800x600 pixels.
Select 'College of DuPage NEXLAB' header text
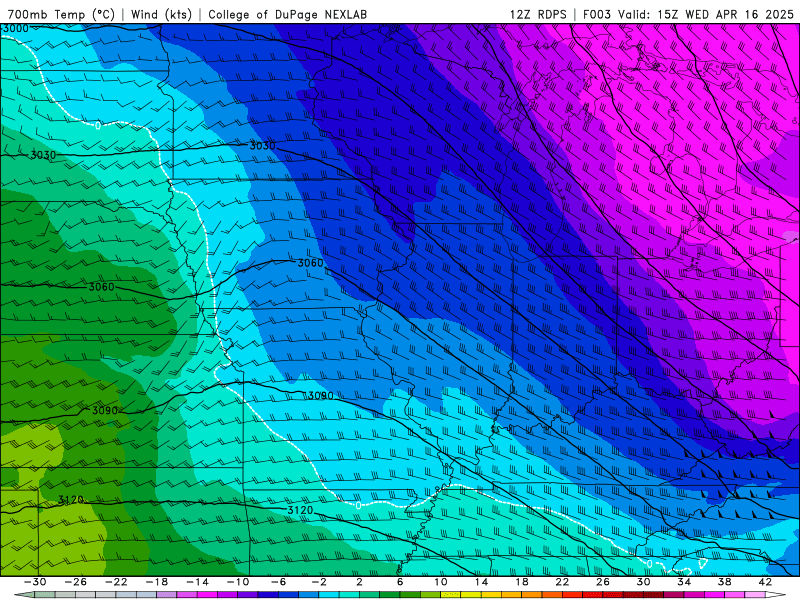tap(287, 14)
